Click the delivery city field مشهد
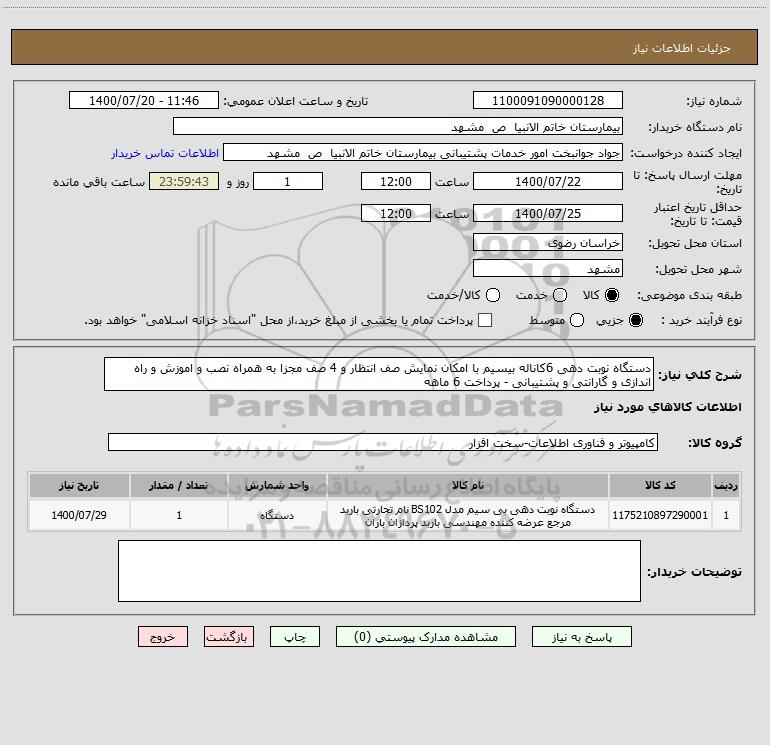Viewport: 770px width, 745px height. 548,268
